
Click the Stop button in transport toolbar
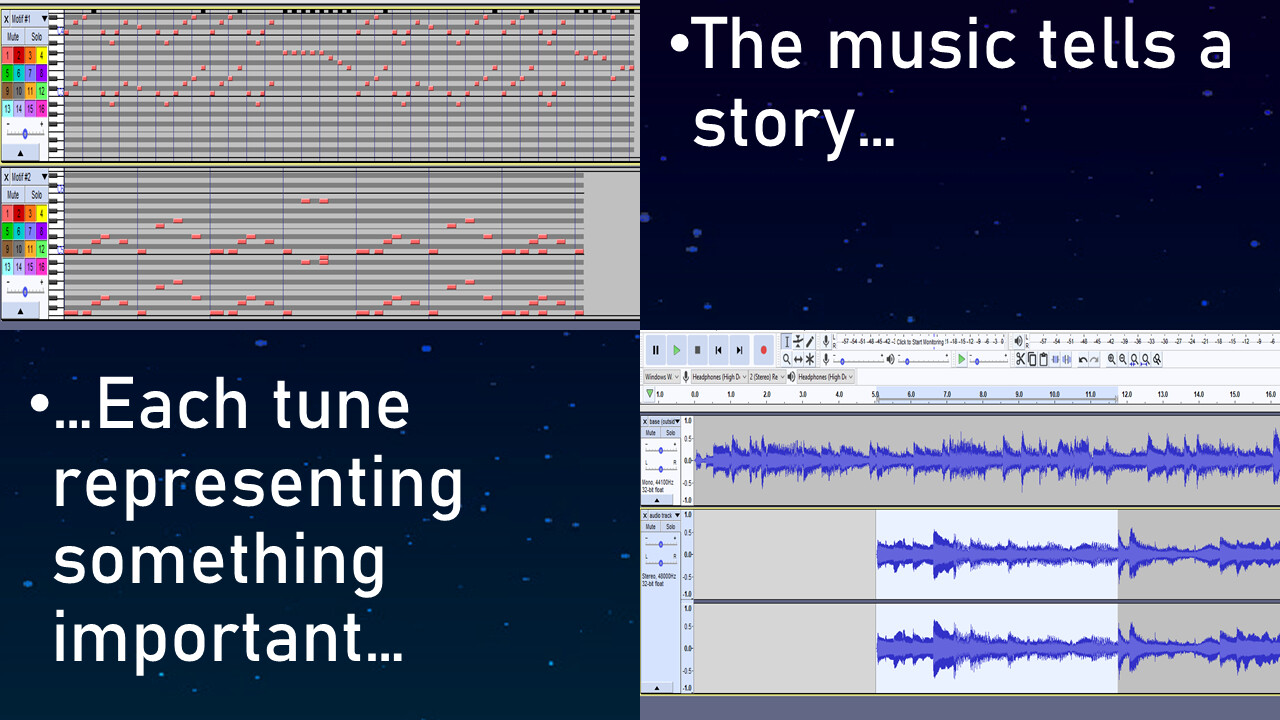tap(697, 350)
